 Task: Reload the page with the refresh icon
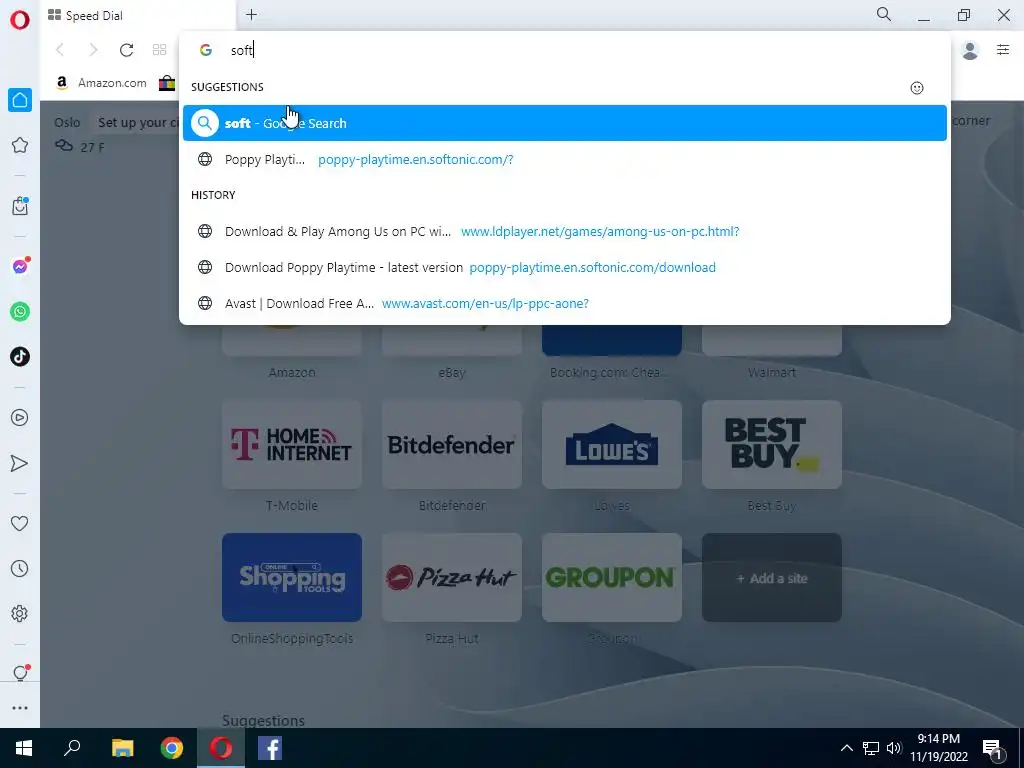click(x=127, y=50)
